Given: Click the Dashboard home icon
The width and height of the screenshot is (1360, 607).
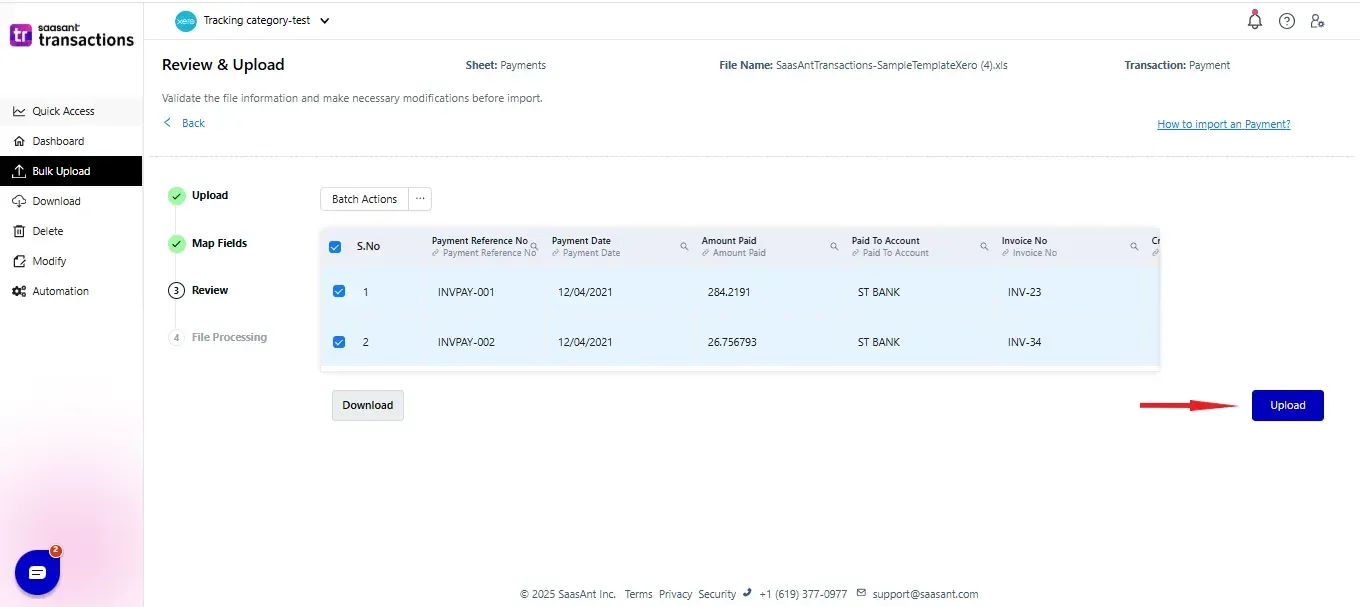Looking at the screenshot, I should (19, 141).
